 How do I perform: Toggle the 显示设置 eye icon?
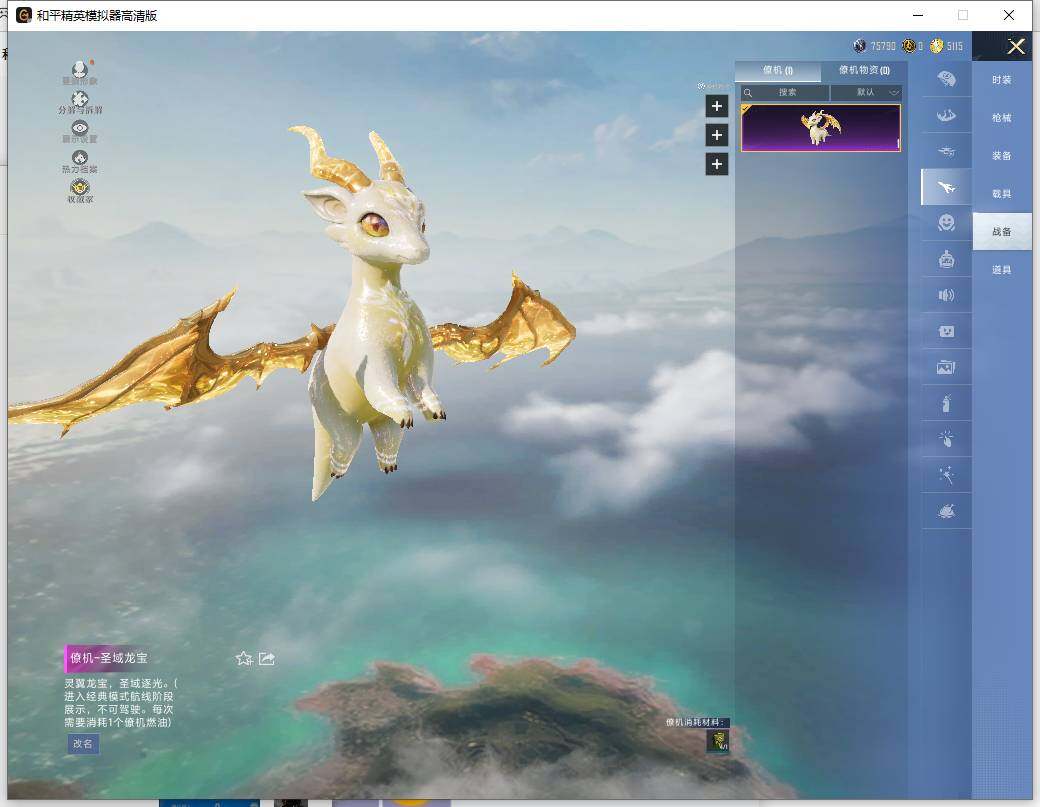(x=80, y=129)
